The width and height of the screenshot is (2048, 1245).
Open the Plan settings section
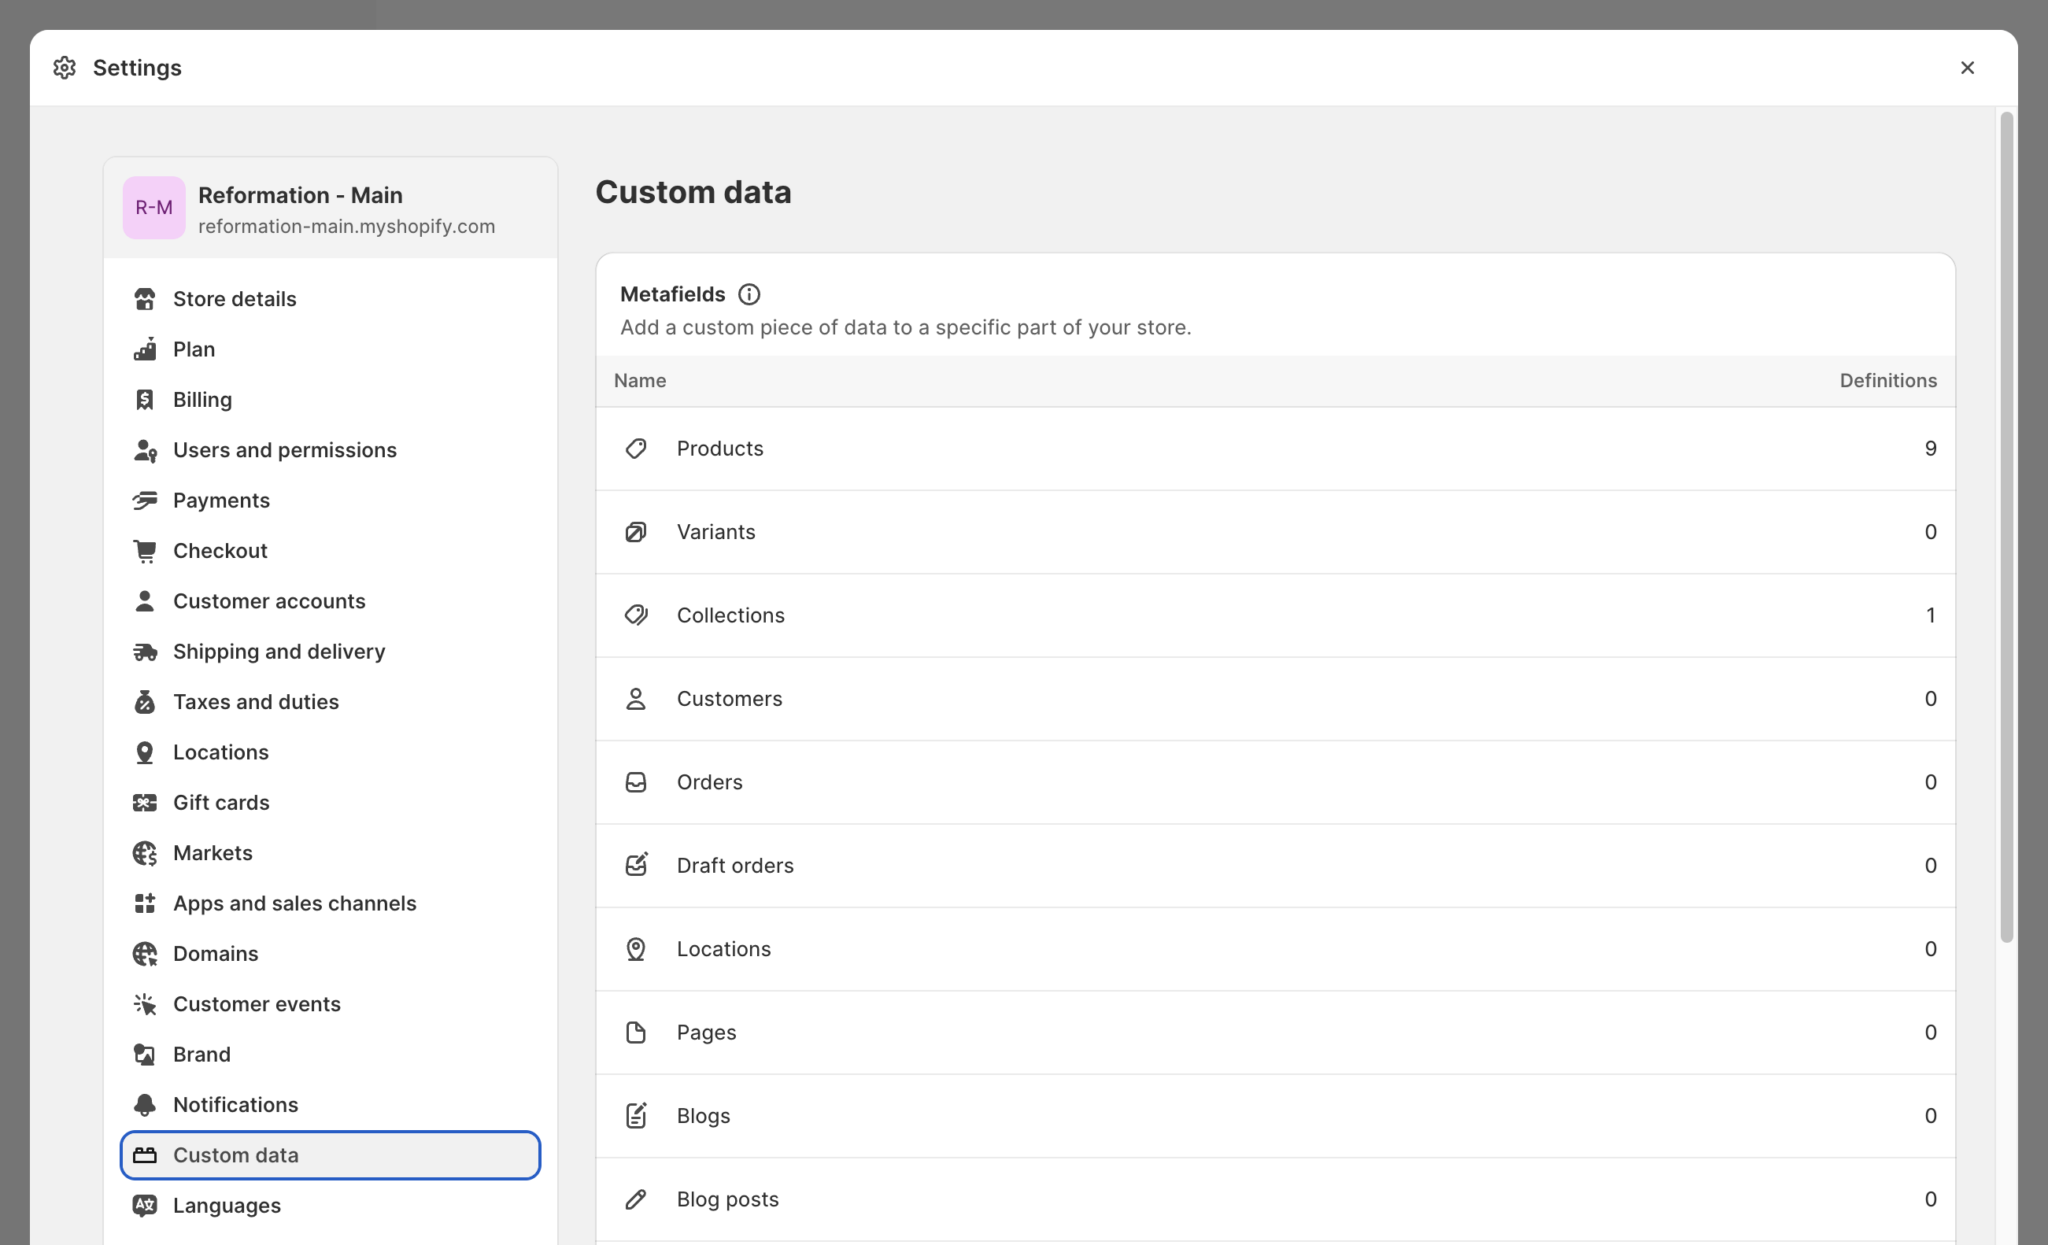tap(194, 348)
